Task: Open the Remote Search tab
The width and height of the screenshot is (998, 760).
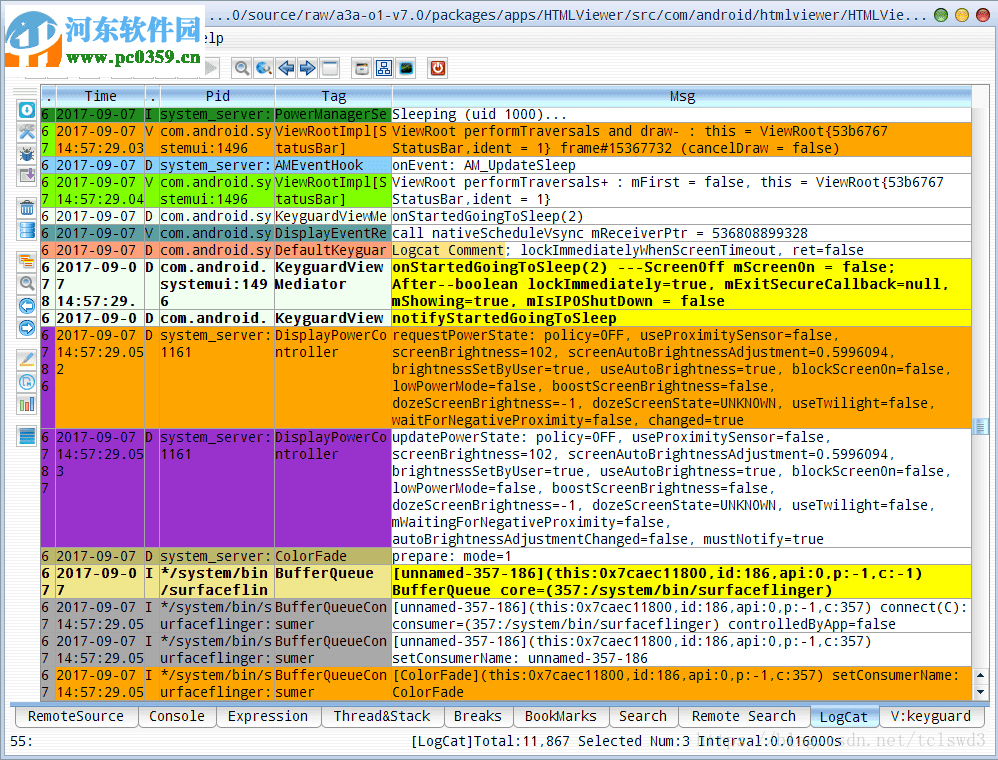Action: coord(744,716)
